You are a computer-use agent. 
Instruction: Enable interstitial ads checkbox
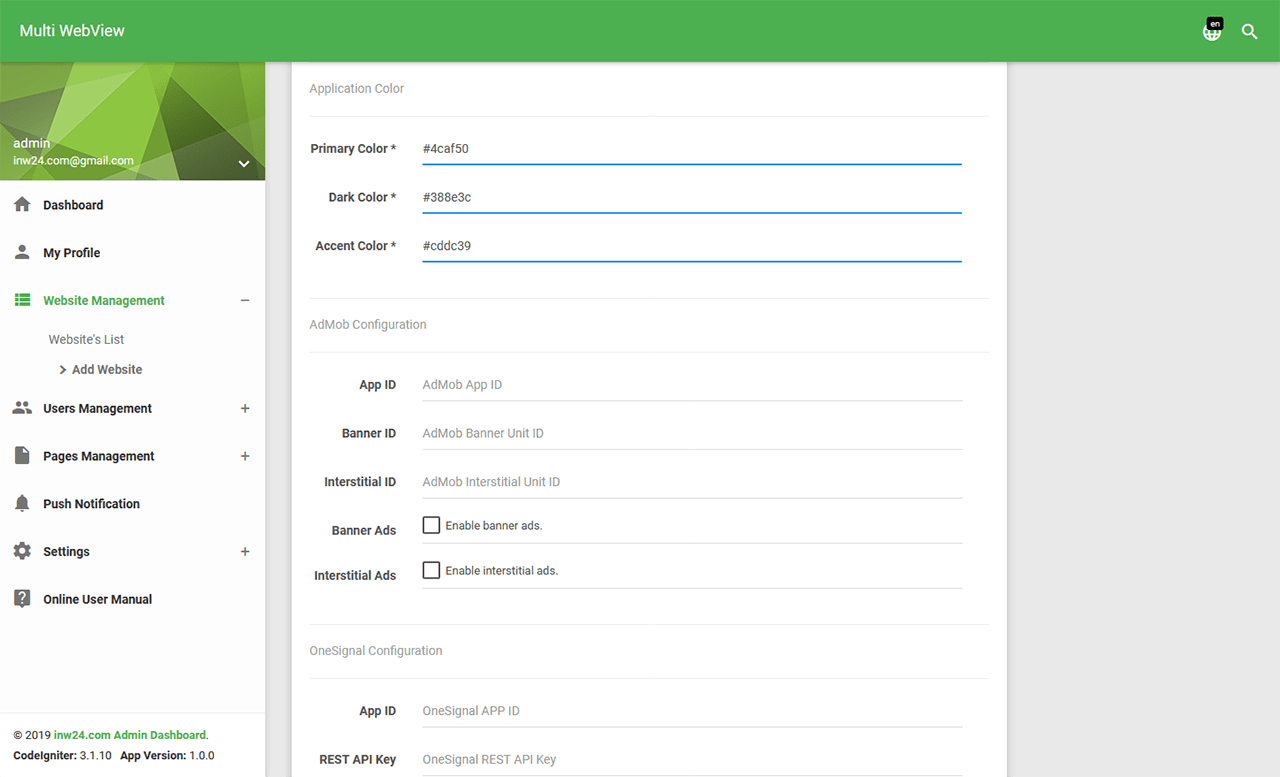point(431,570)
